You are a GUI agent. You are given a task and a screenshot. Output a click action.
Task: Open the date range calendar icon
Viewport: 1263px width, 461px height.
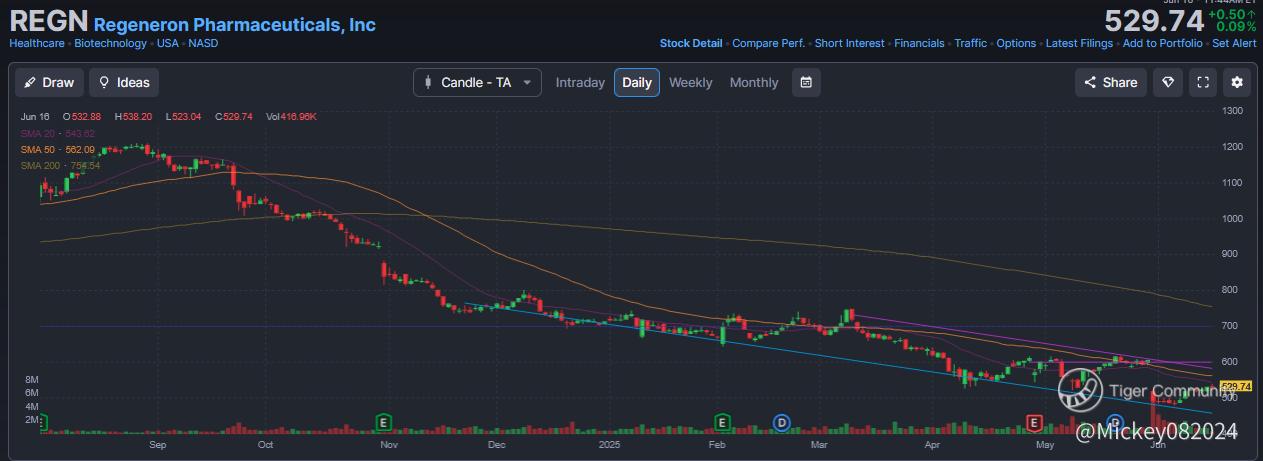pyautogui.click(x=806, y=82)
